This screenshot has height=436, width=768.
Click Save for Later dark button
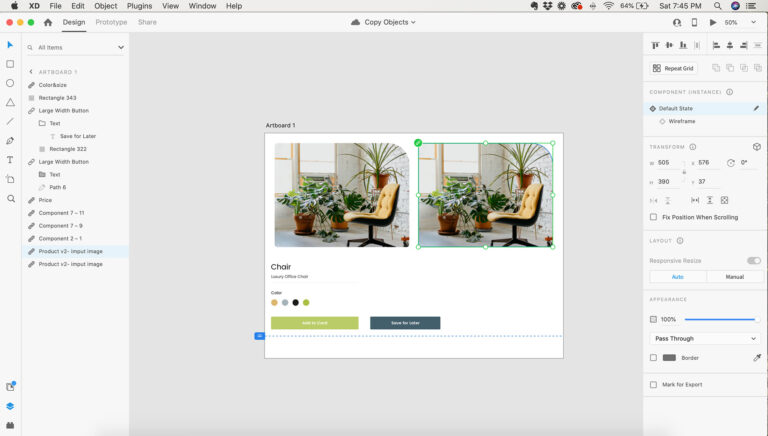[405, 323]
